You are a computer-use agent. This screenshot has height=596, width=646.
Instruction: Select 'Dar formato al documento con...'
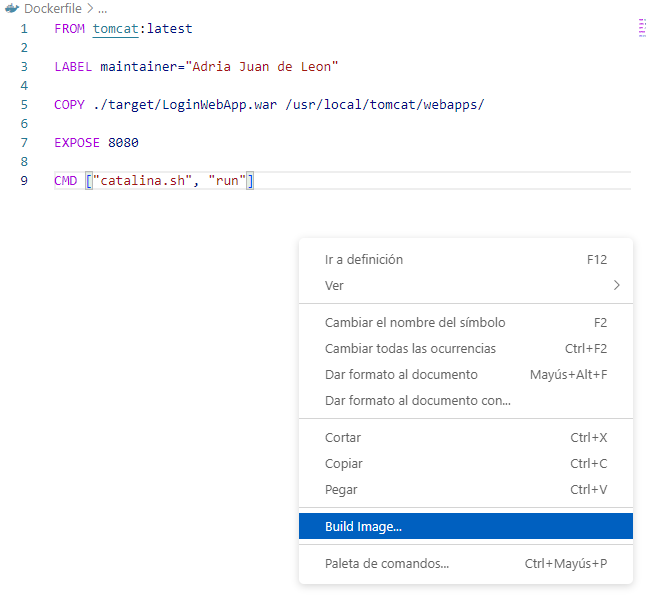[466, 400]
